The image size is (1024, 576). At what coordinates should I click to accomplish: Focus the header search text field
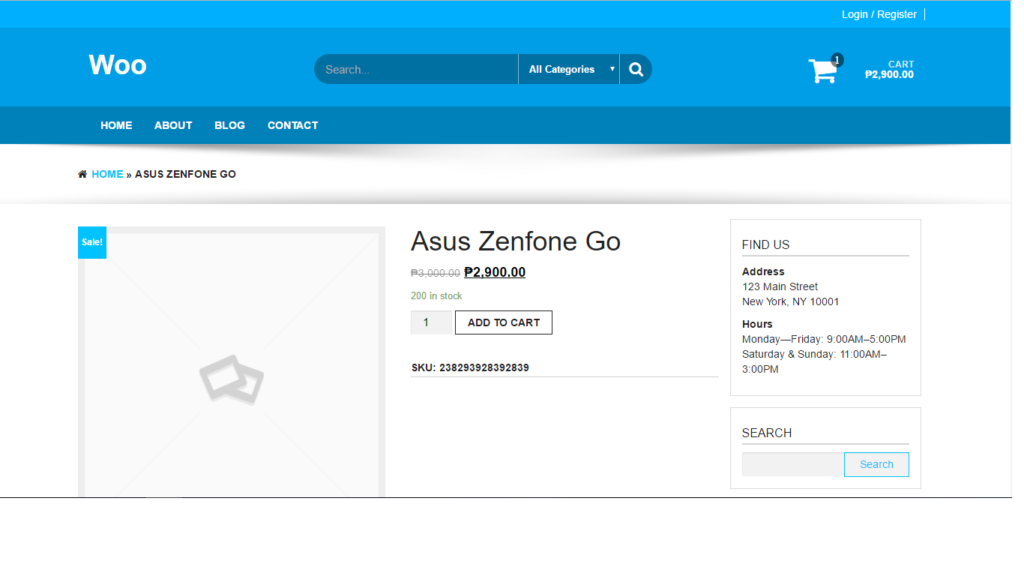click(416, 69)
